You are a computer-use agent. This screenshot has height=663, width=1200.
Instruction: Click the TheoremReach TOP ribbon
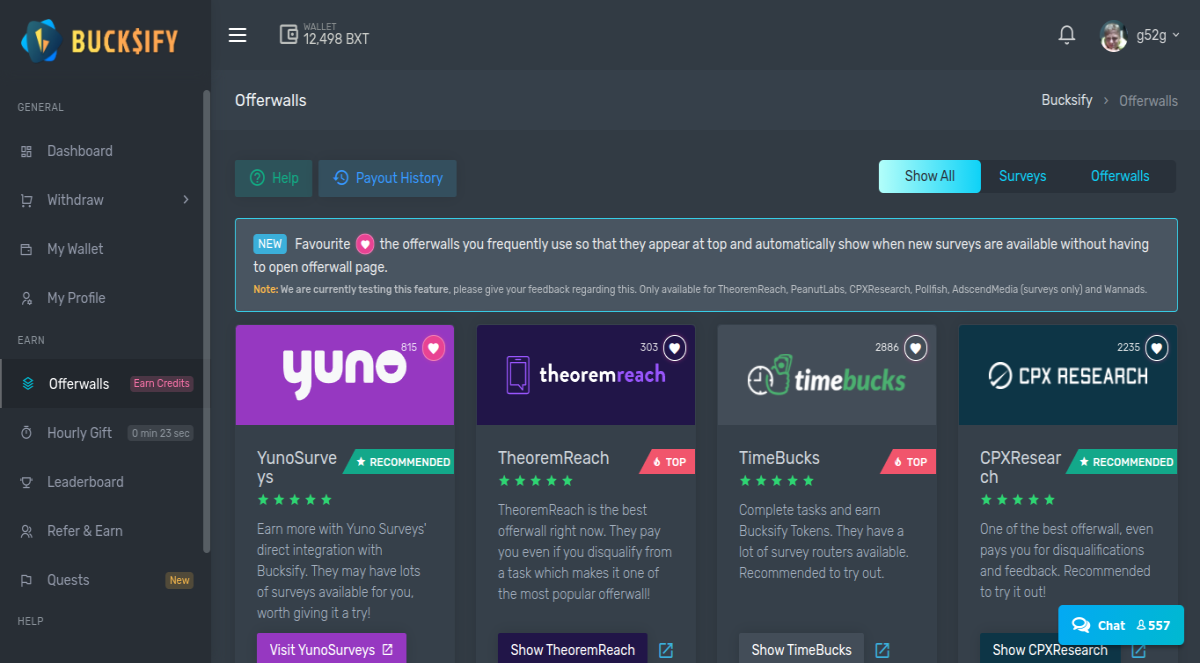click(x=669, y=462)
